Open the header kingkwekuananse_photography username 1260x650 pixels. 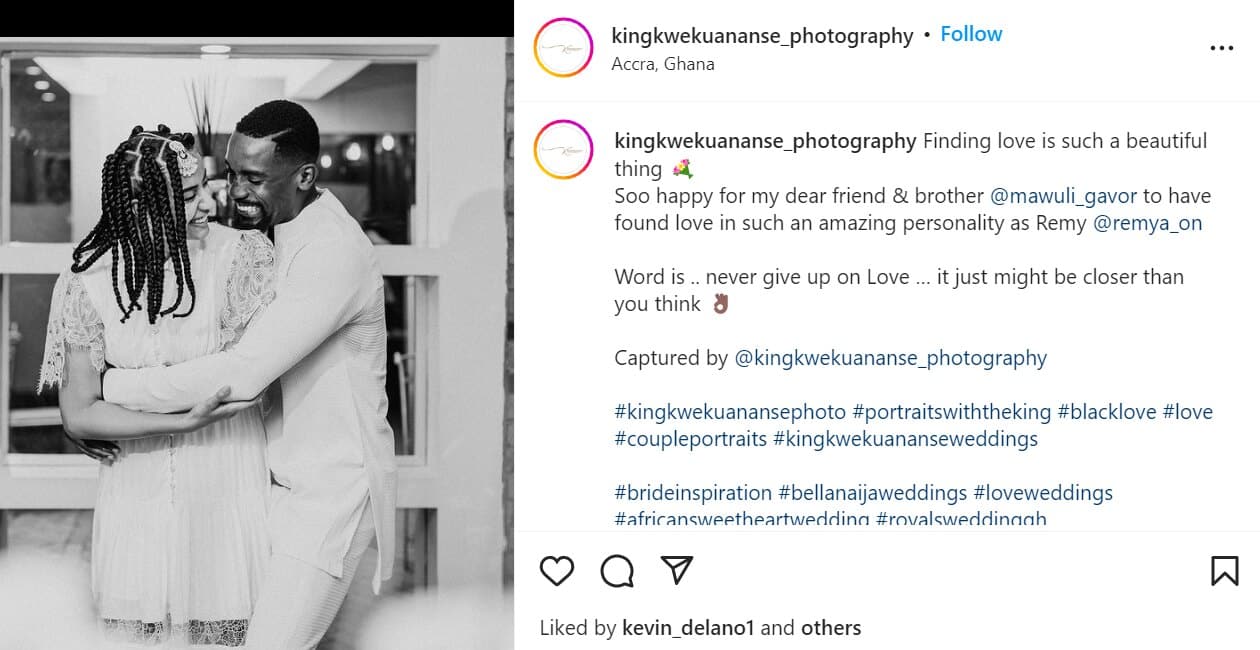click(762, 36)
